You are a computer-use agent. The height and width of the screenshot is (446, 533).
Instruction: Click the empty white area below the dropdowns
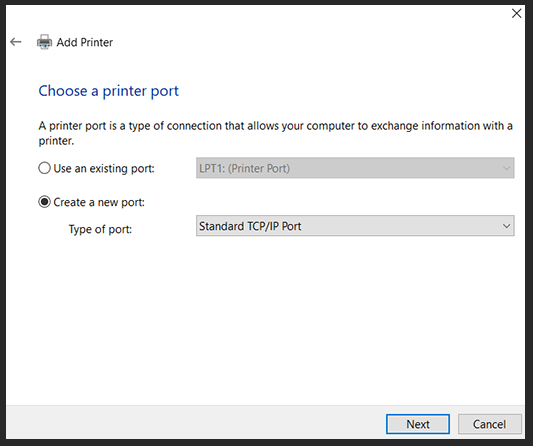point(265,320)
